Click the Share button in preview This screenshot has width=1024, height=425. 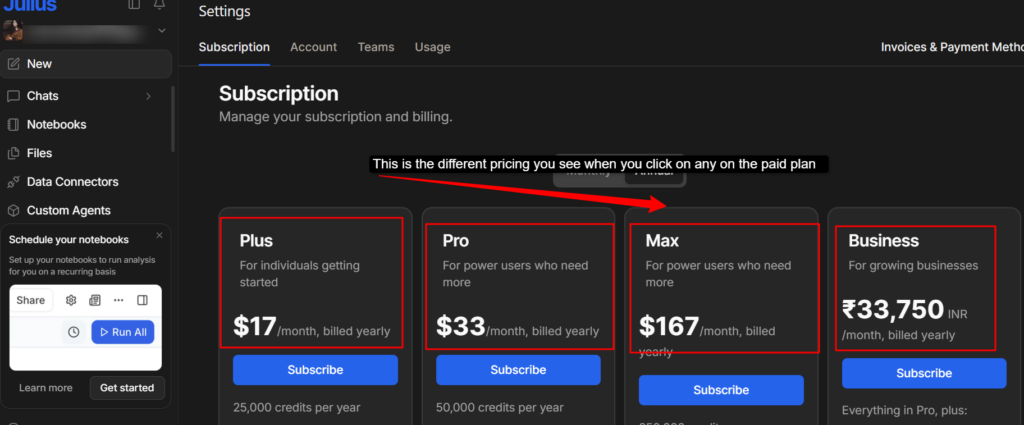coord(31,300)
